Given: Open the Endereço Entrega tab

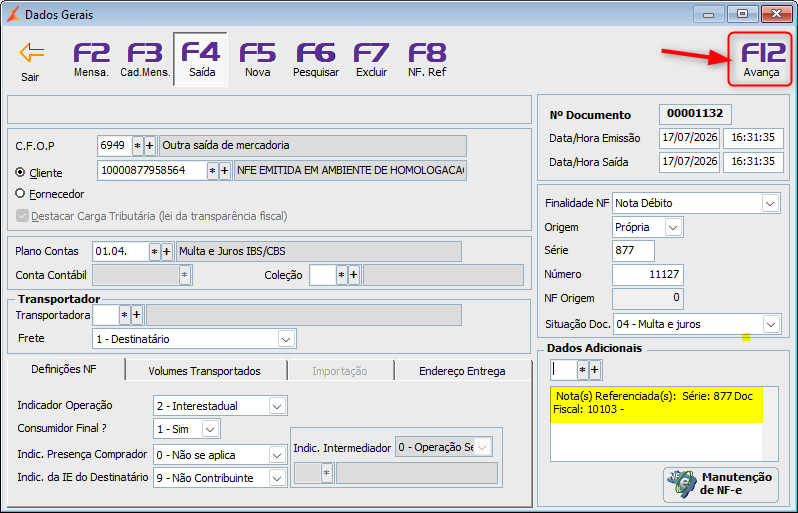Looking at the screenshot, I should click(462, 371).
